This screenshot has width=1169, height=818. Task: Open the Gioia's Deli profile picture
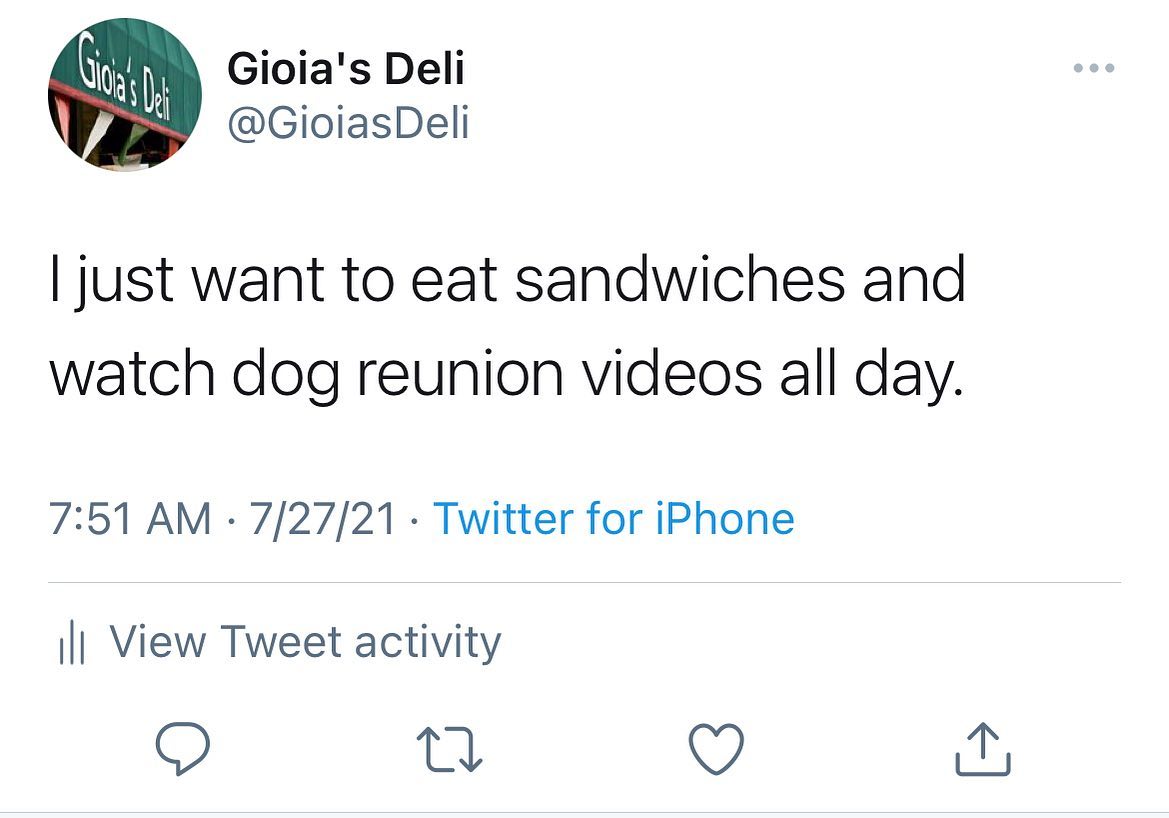pyautogui.click(x=125, y=95)
